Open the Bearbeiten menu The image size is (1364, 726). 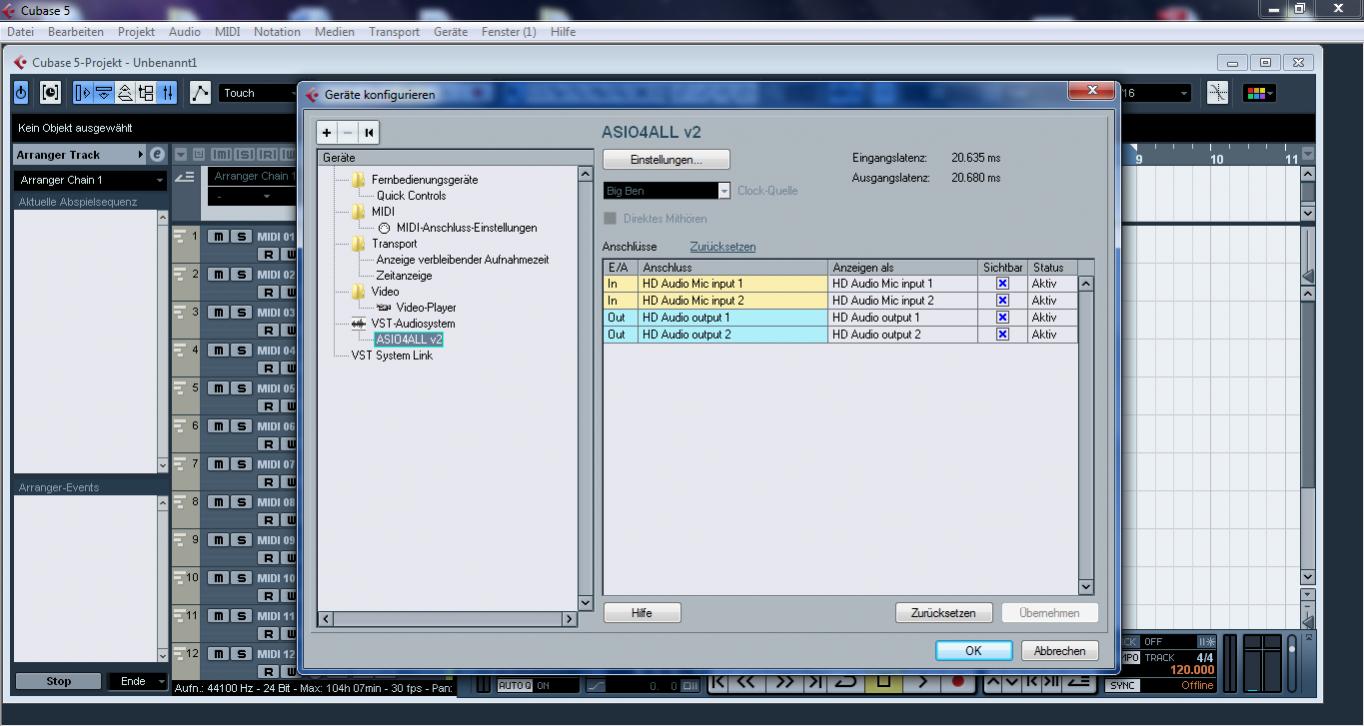pos(76,31)
